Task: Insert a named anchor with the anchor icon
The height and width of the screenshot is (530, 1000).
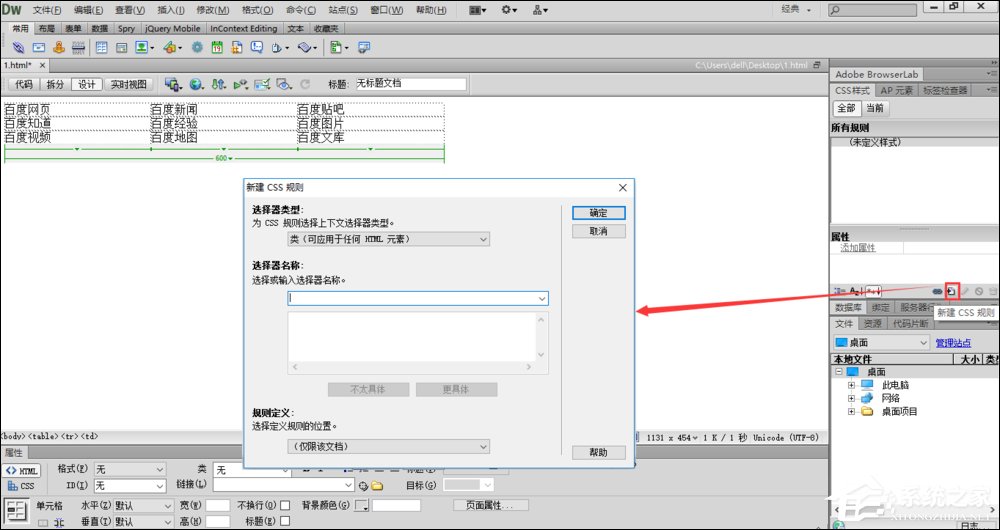Action: click(59, 47)
